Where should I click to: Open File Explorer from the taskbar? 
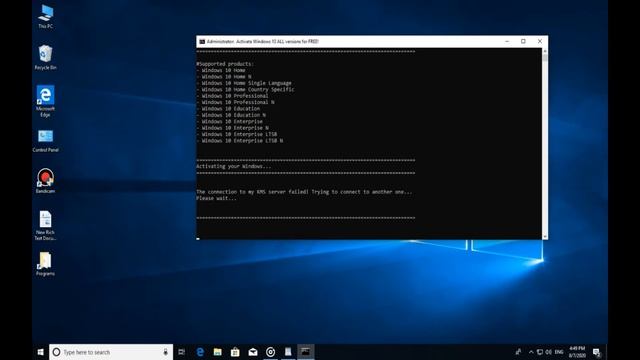[218, 352]
